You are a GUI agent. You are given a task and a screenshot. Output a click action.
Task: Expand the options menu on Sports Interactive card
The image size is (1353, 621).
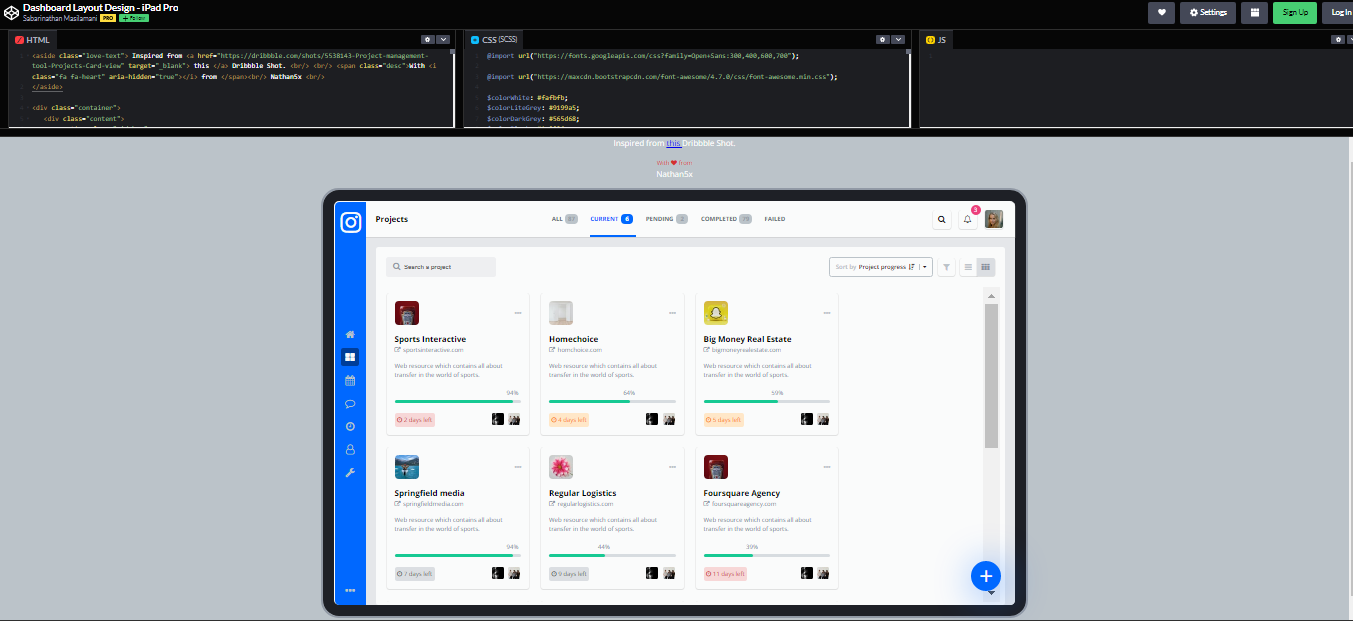518,312
